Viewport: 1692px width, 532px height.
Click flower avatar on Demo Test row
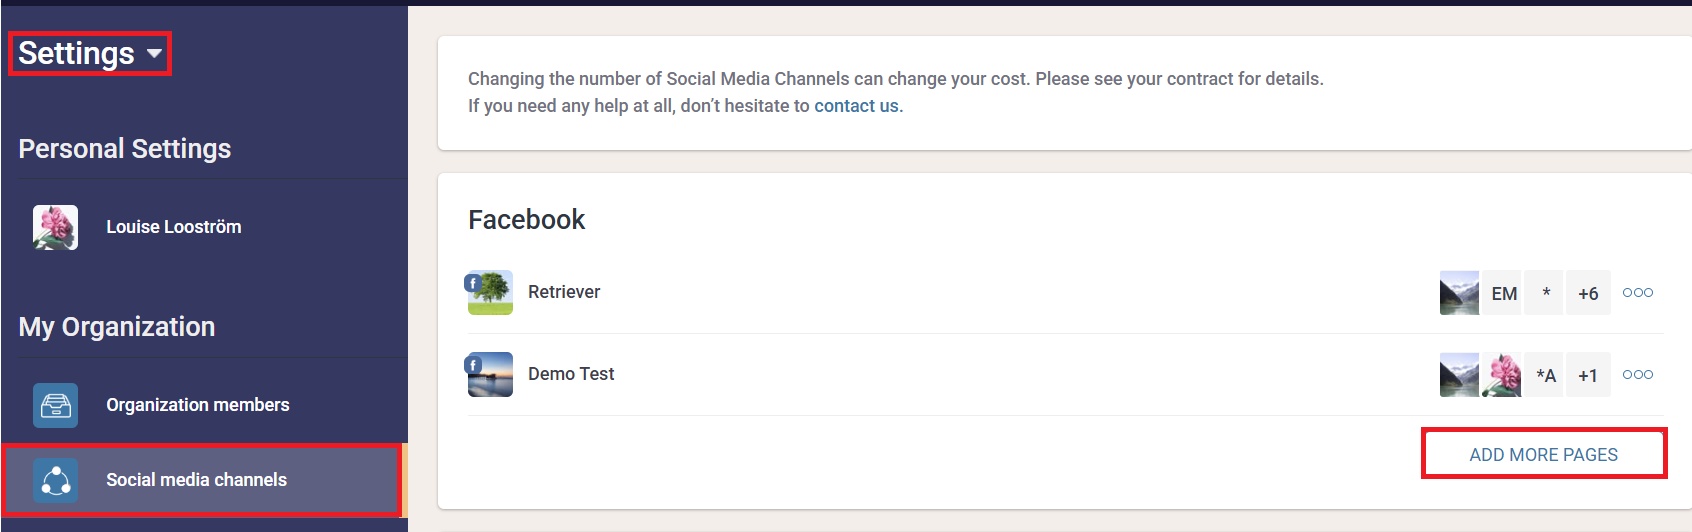[x=1501, y=375]
